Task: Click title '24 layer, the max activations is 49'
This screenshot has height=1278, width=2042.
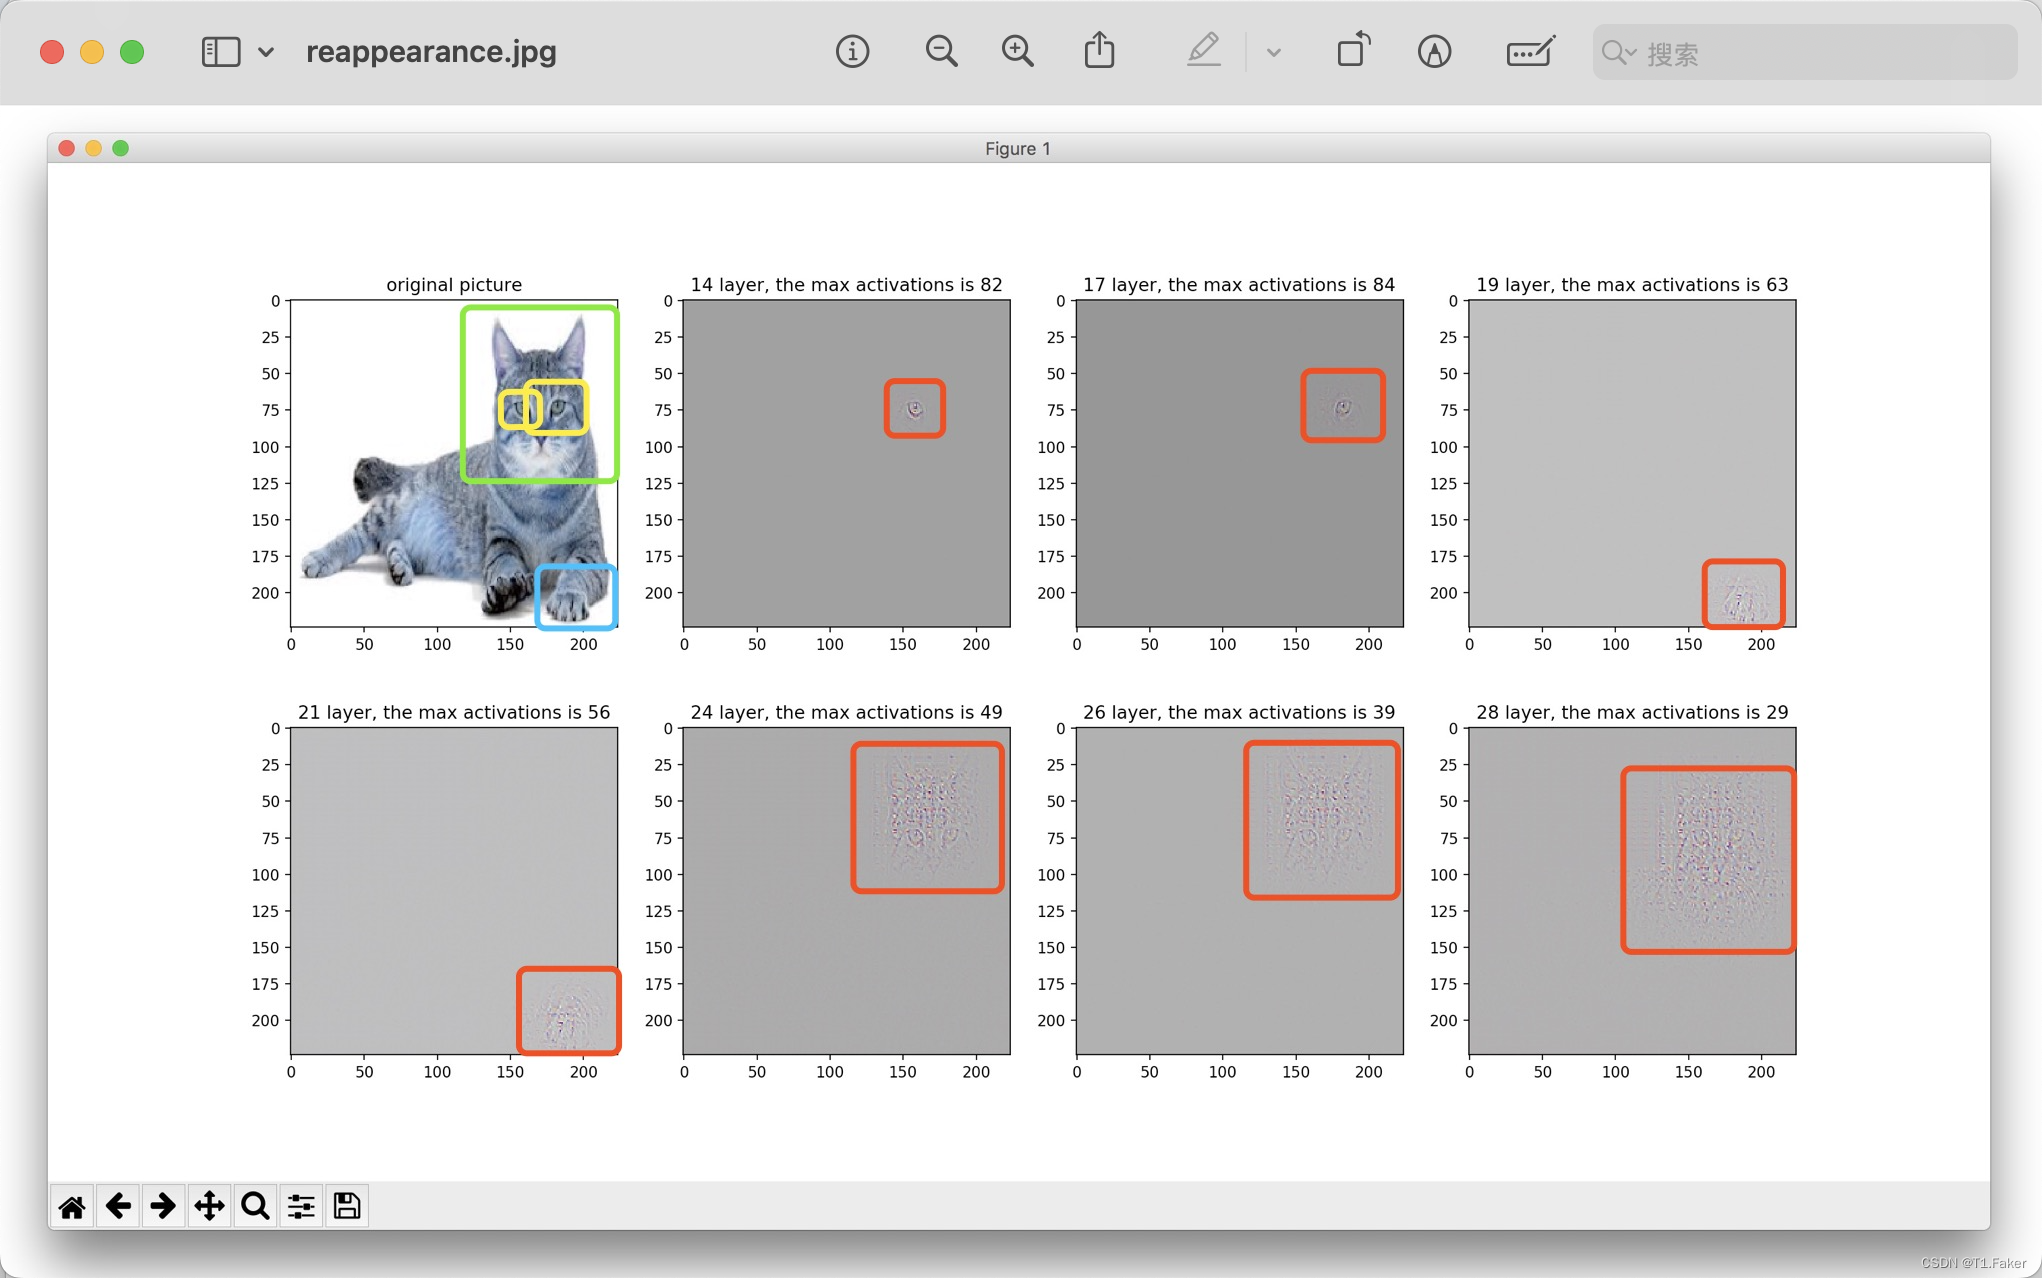Action: (846, 712)
